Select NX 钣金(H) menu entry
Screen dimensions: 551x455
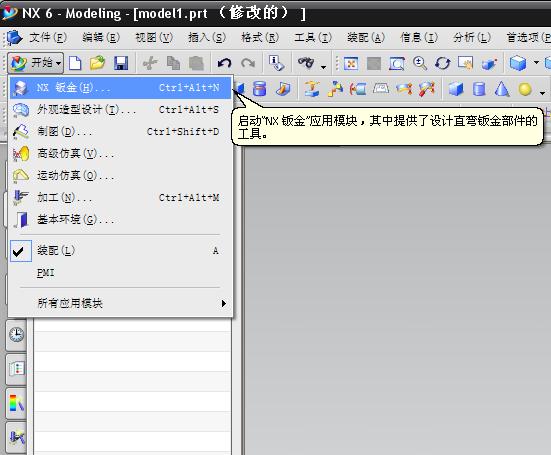click(x=120, y=88)
